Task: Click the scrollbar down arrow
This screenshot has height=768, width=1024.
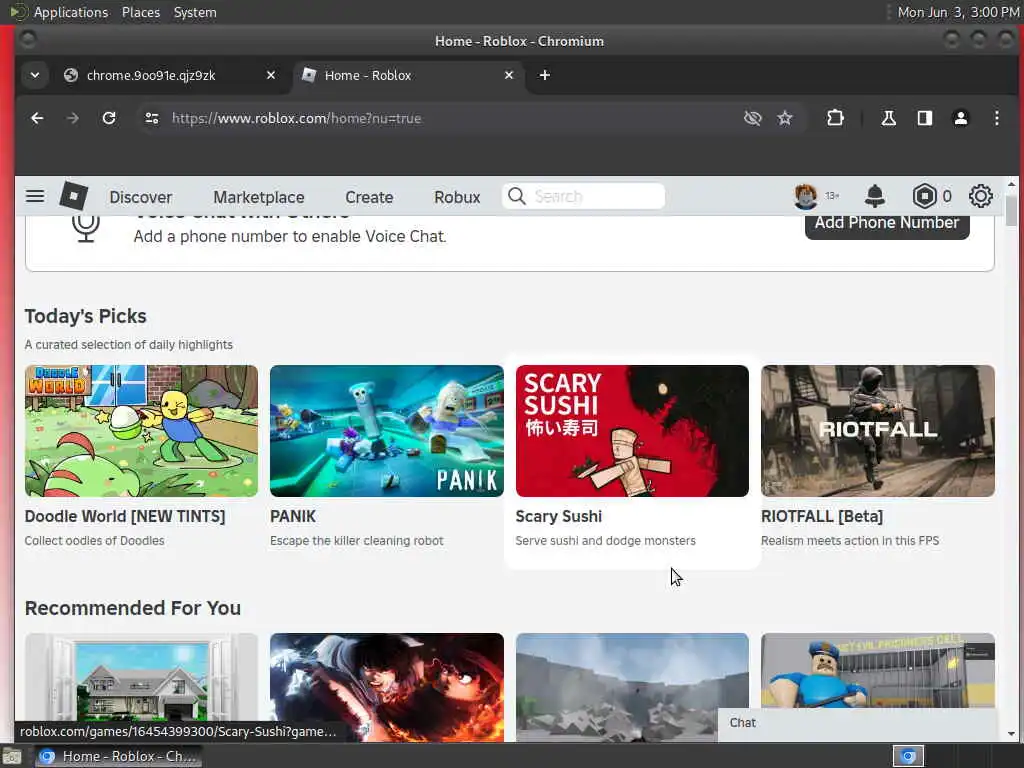Action: coord(1011,734)
